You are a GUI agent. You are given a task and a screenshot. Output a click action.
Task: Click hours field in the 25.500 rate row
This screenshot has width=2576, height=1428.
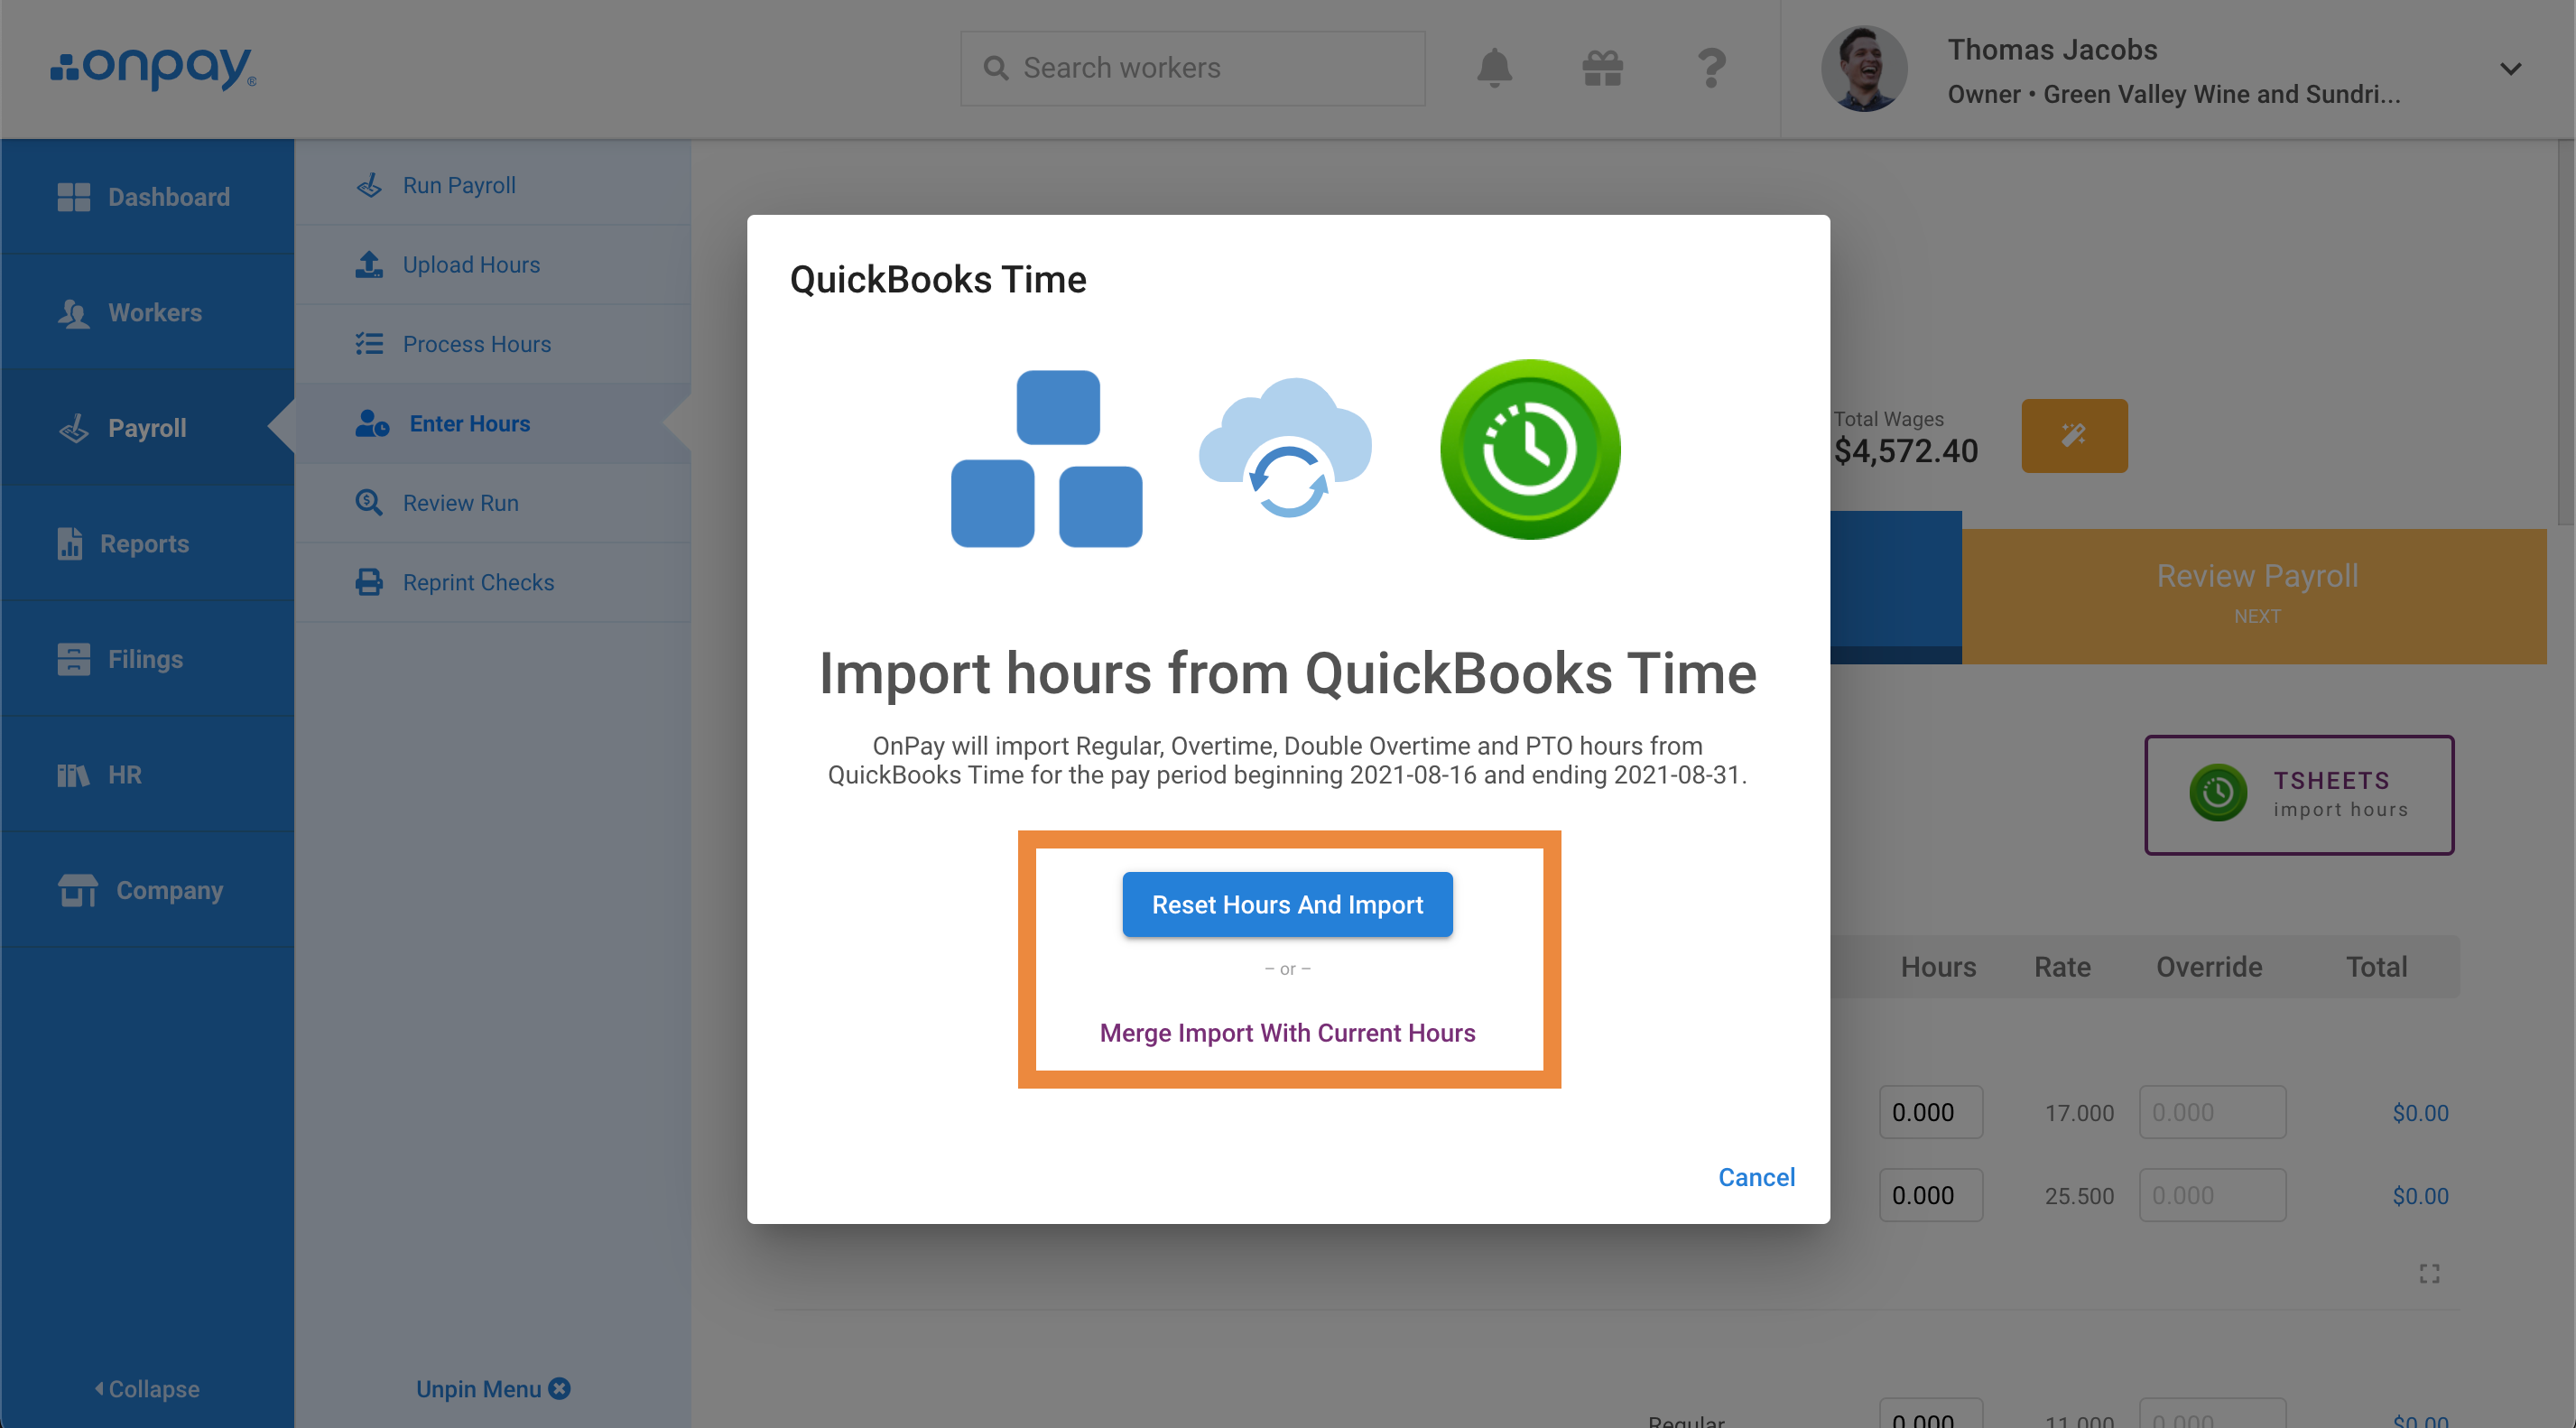(x=1930, y=1195)
